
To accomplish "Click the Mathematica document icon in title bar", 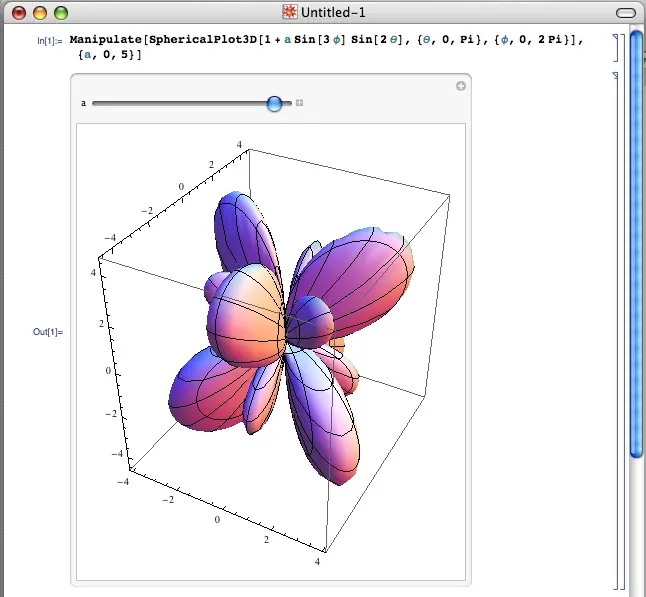I will point(291,12).
